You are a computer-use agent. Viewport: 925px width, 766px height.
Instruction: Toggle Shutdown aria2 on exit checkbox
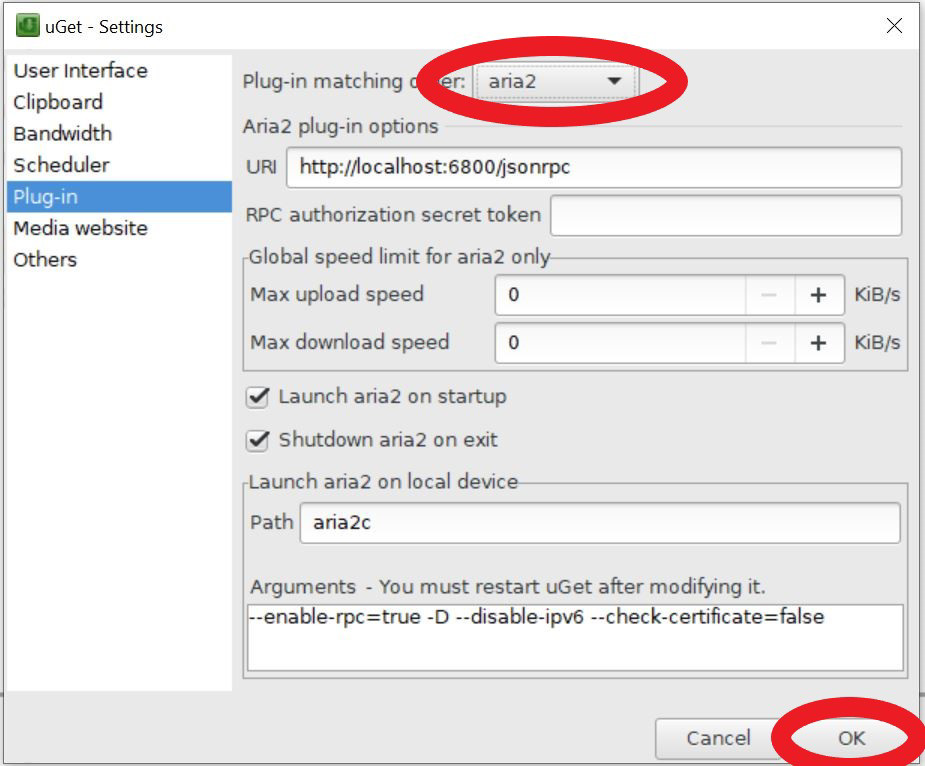coord(258,440)
